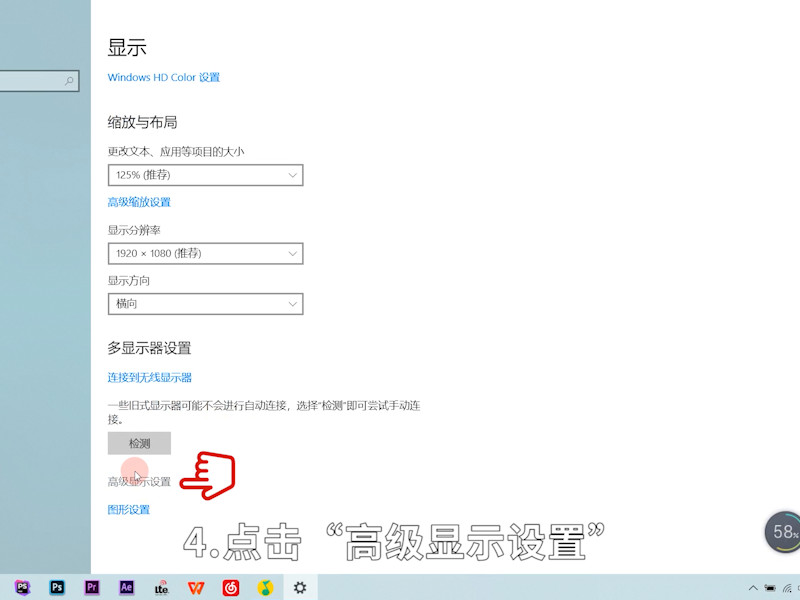800x600 pixels.
Task: Open the 显示分辨率 resolution dropdown
Action: tap(205, 253)
